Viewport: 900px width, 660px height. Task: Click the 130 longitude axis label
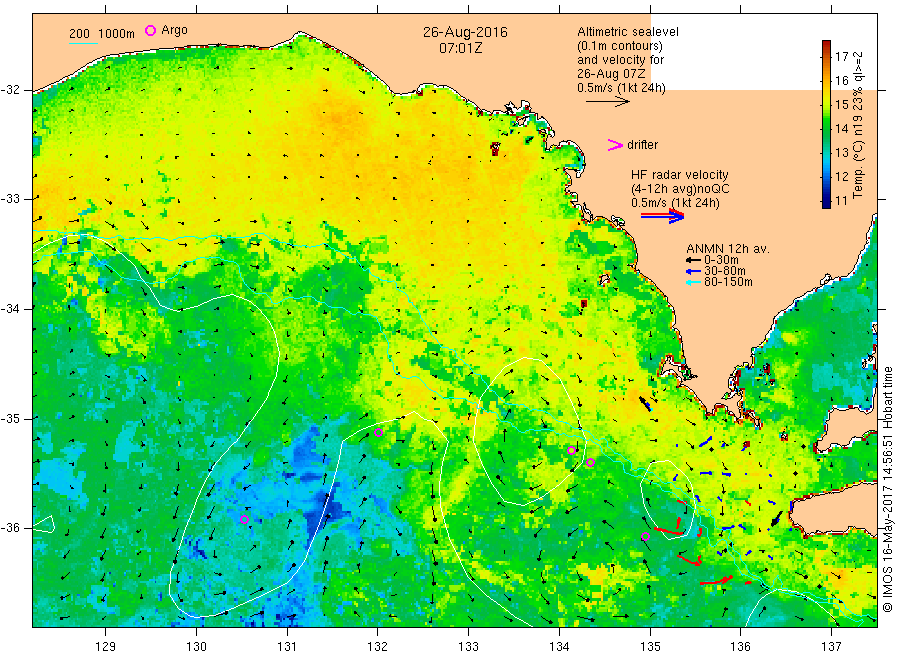(x=196, y=647)
